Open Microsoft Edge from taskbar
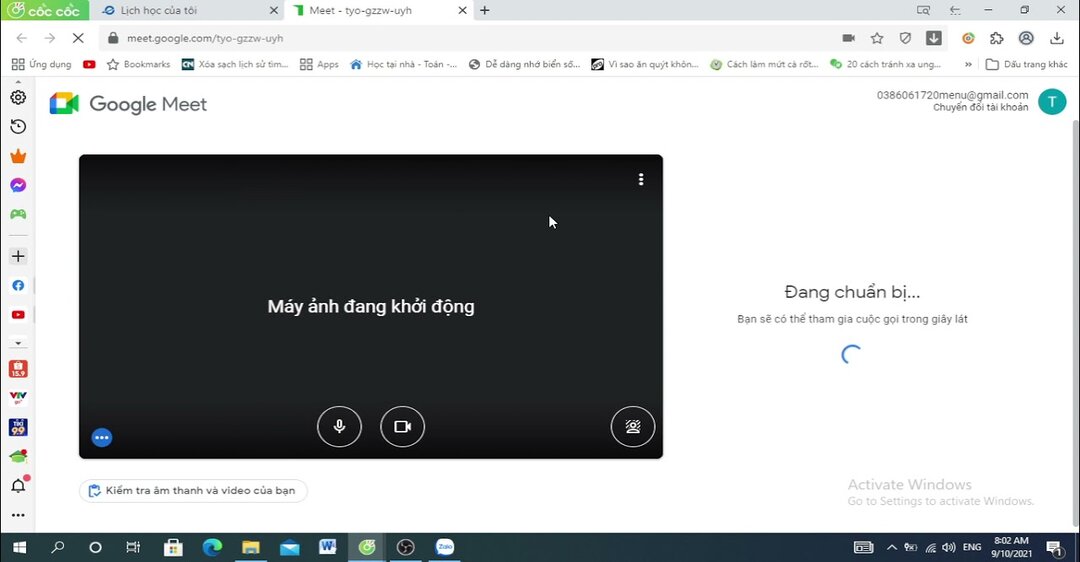The image size is (1080, 562). pyautogui.click(x=212, y=548)
